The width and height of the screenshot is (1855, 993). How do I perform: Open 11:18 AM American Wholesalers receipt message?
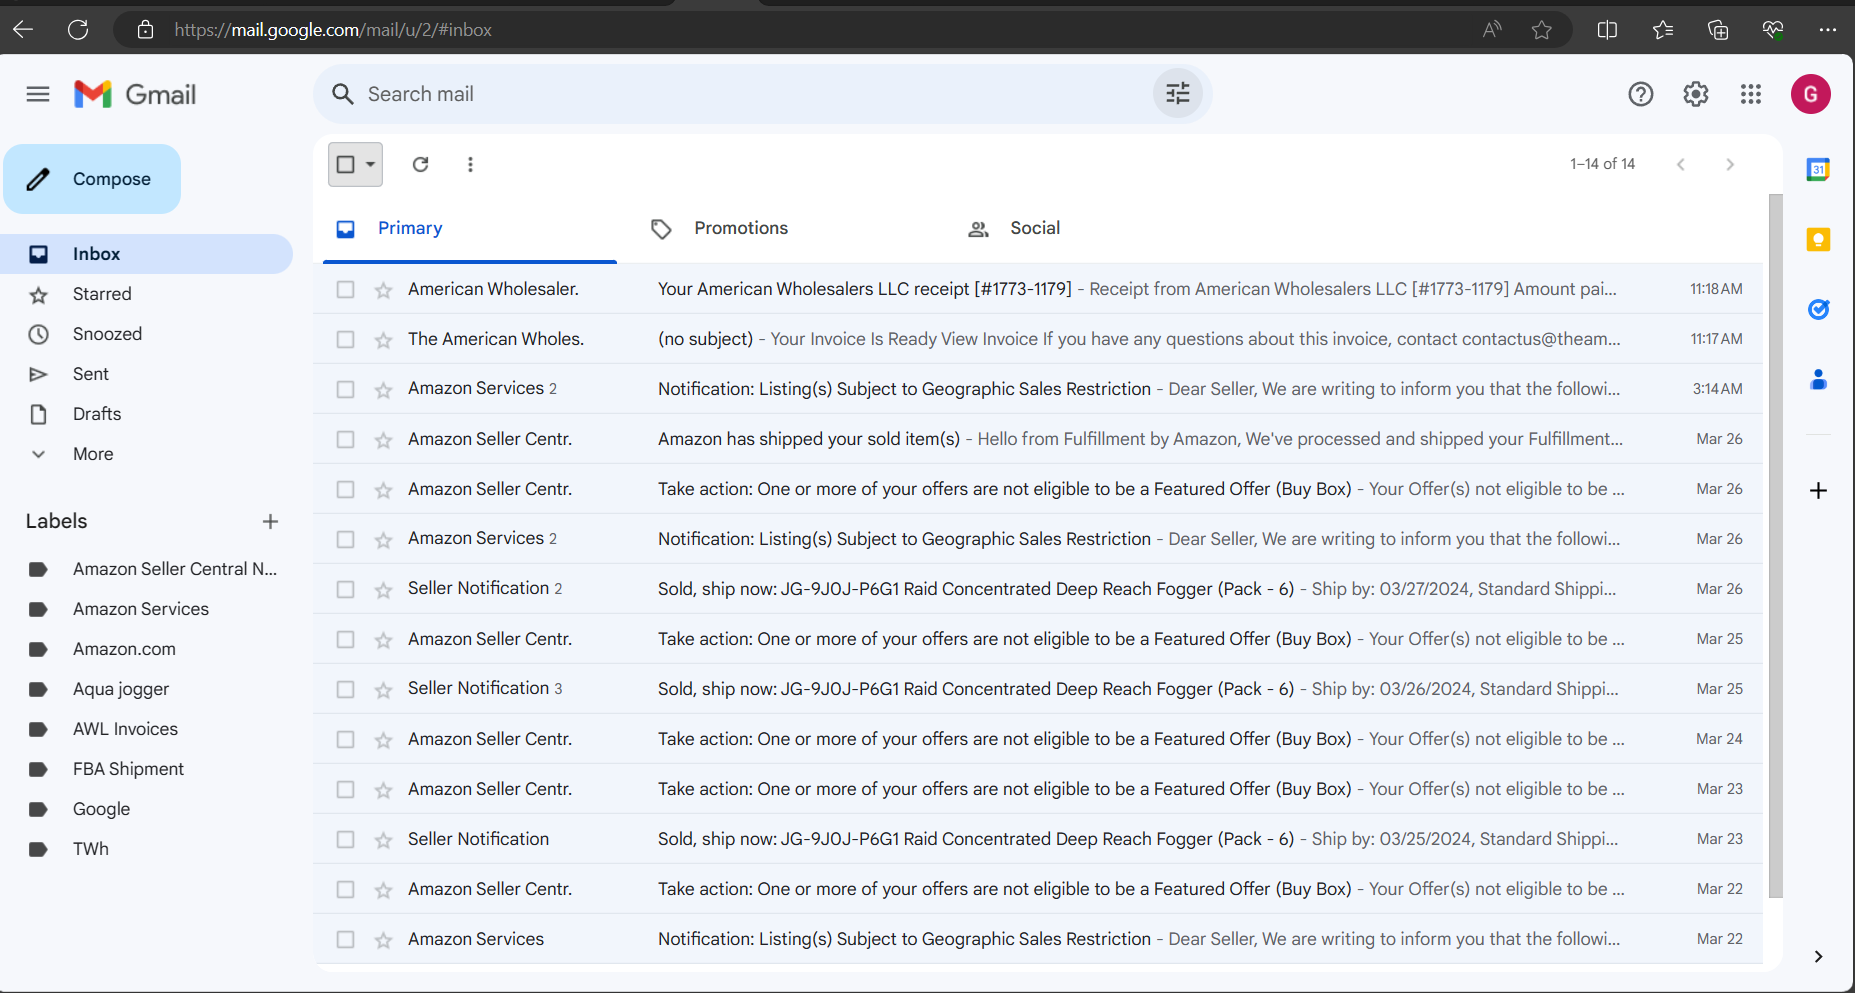pos(1038,289)
